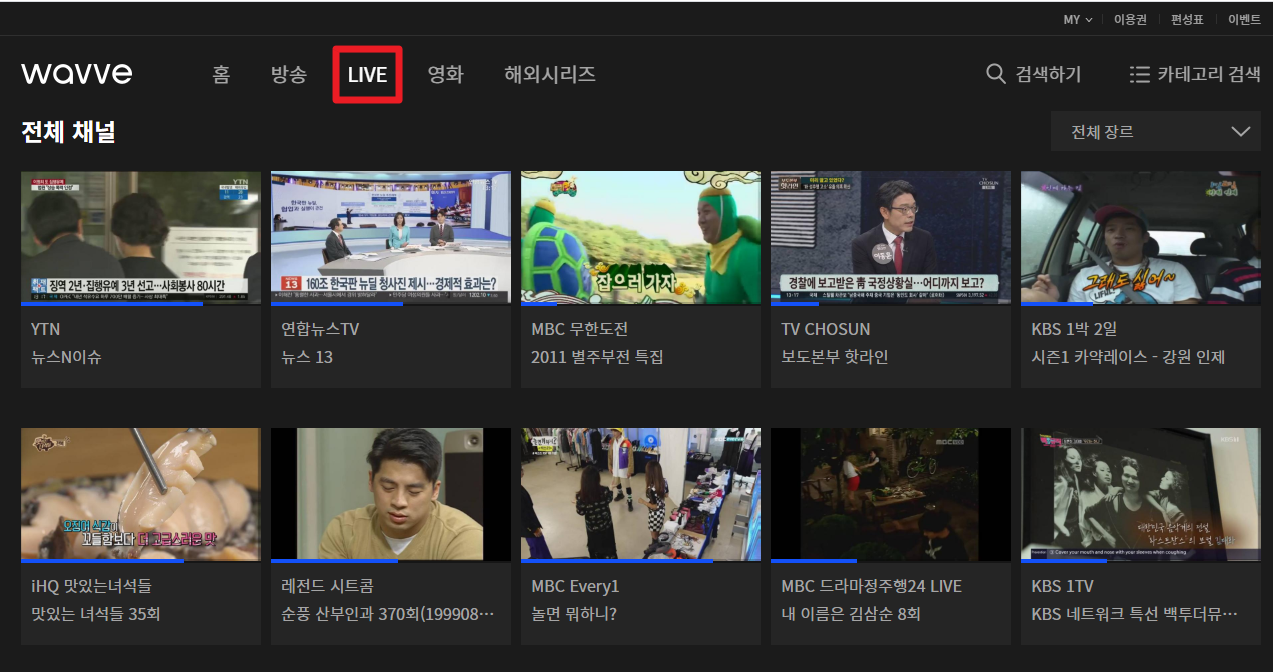
Task: Play the YTN 뉴스N이슈 channel
Action: coord(140,237)
